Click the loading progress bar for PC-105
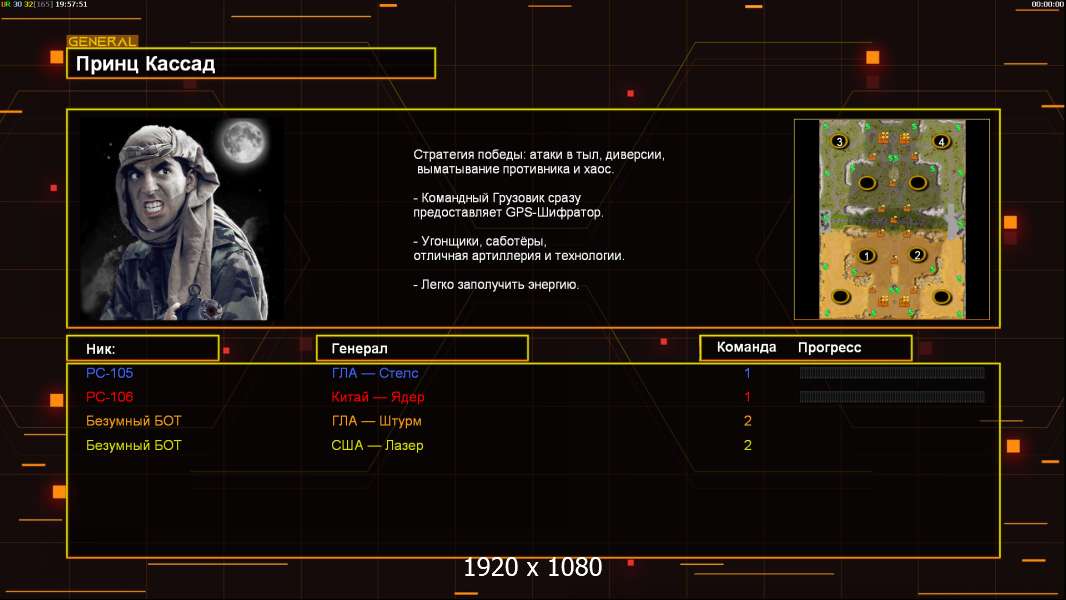1066x600 pixels. [892, 372]
